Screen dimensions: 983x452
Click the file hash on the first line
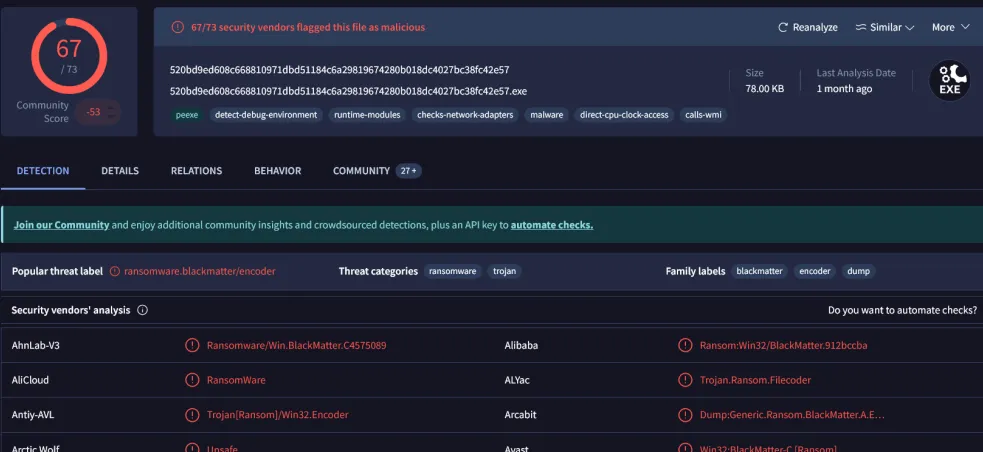pyautogui.click(x=339, y=70)
